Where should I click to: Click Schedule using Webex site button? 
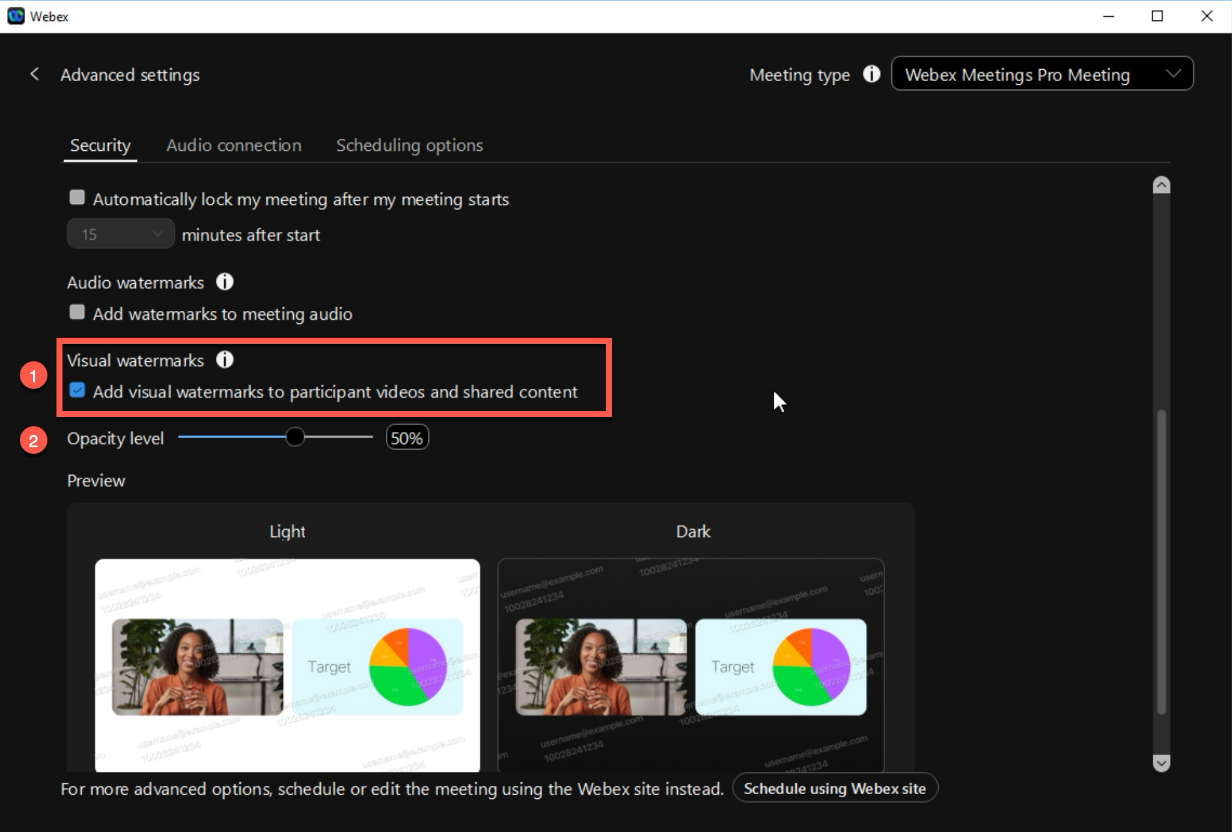click(x=835, y=788)
